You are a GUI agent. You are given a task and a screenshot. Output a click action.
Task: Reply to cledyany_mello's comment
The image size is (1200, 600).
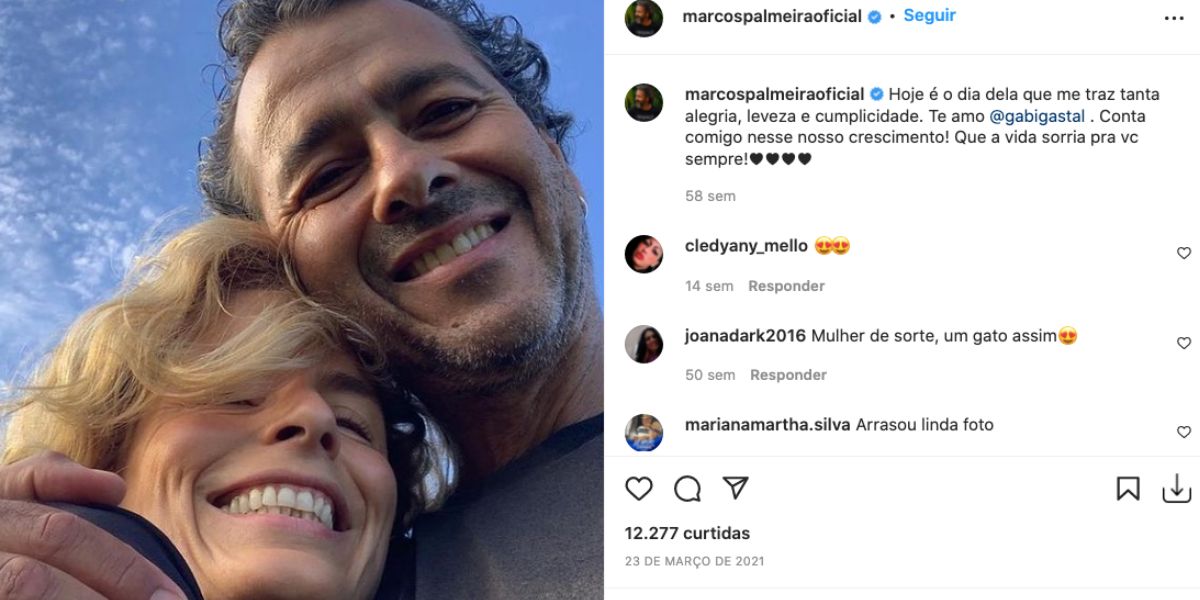[786, 286]
